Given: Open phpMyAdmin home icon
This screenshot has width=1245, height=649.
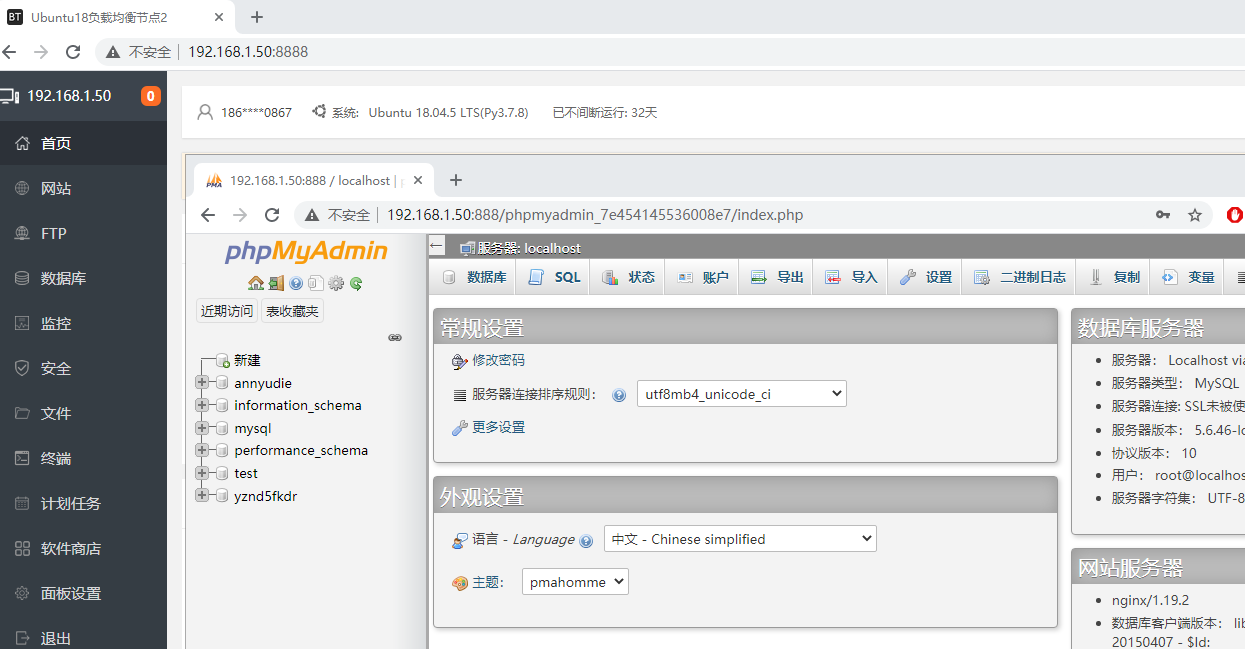Looking at the screenshot, I should click(x=256, y=284).
